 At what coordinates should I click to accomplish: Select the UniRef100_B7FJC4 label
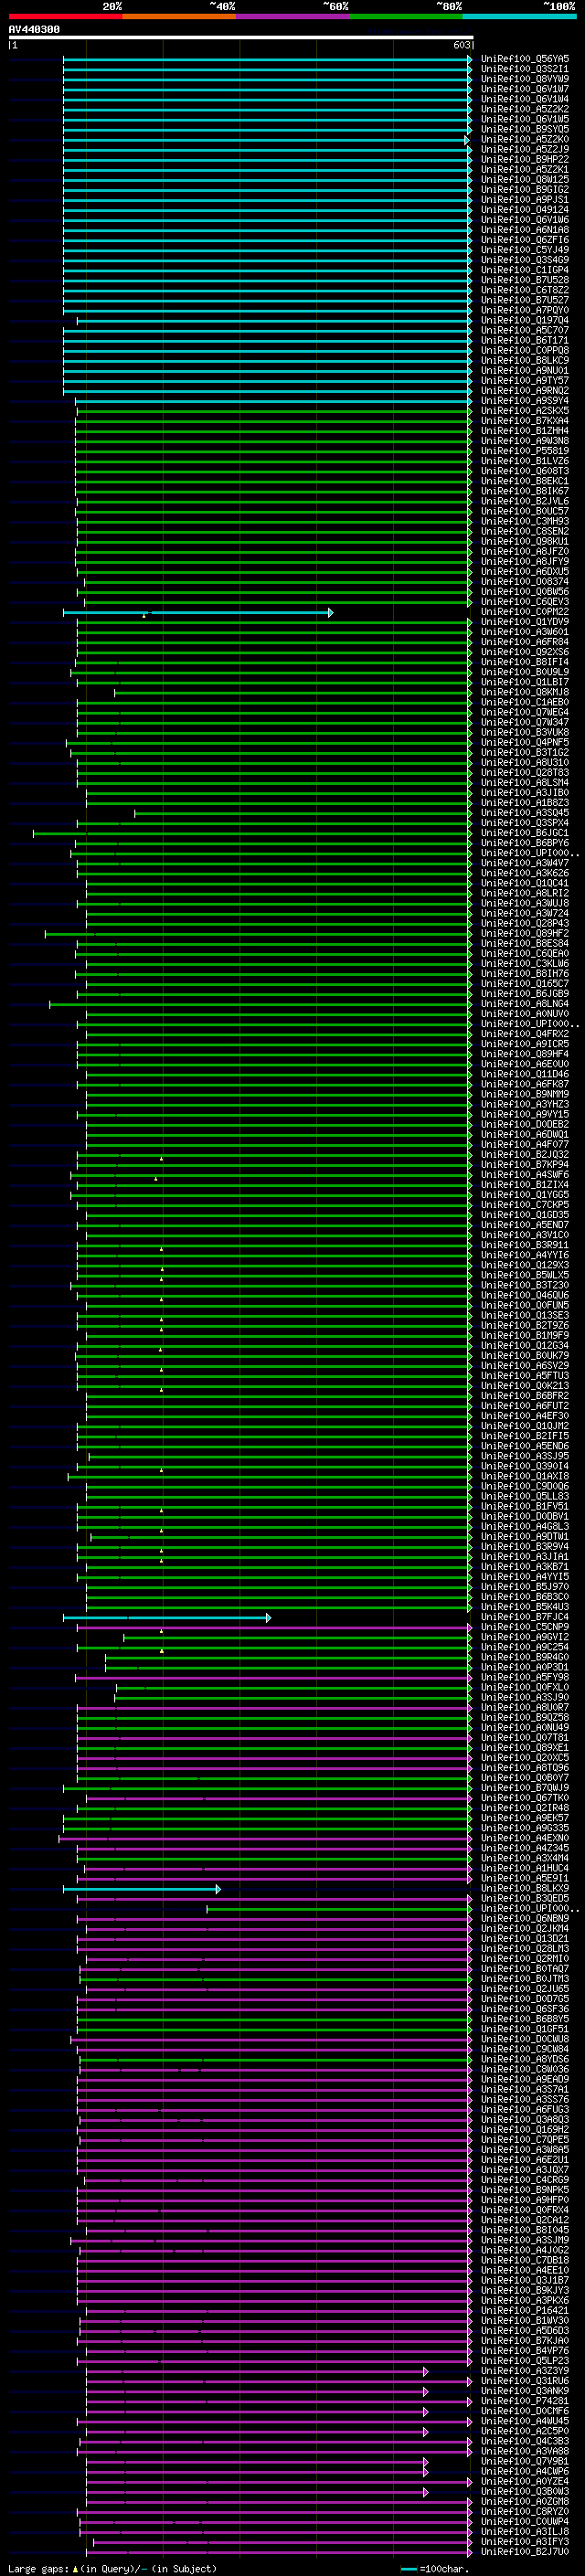click(525, 1617)
